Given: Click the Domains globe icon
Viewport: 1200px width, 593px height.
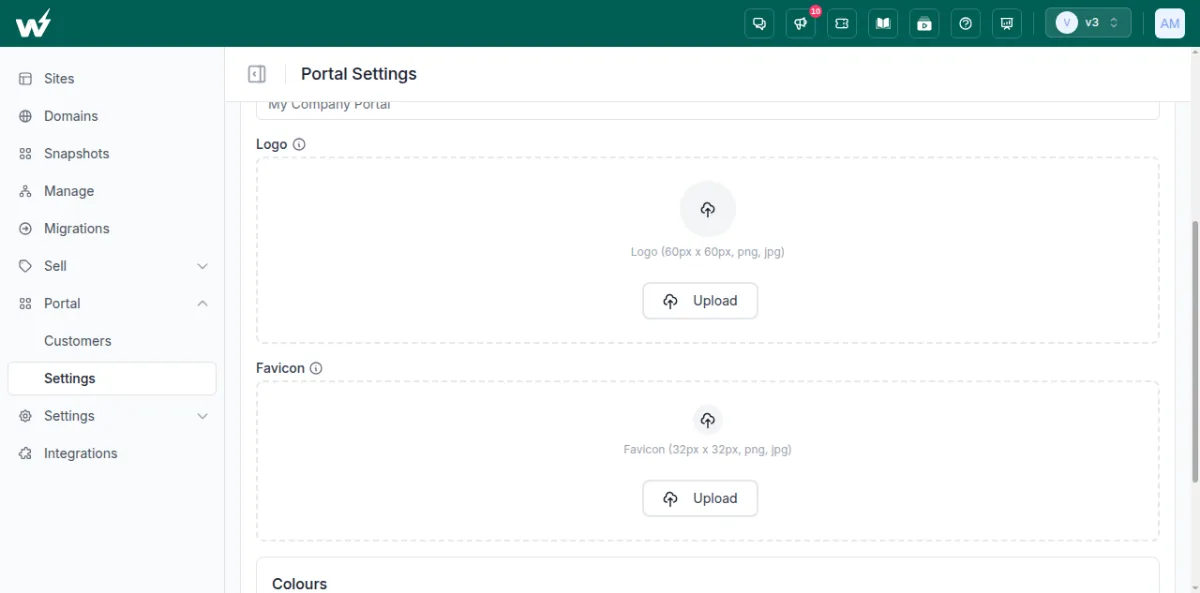Looking at the screenshot, I should coord(26,116).
